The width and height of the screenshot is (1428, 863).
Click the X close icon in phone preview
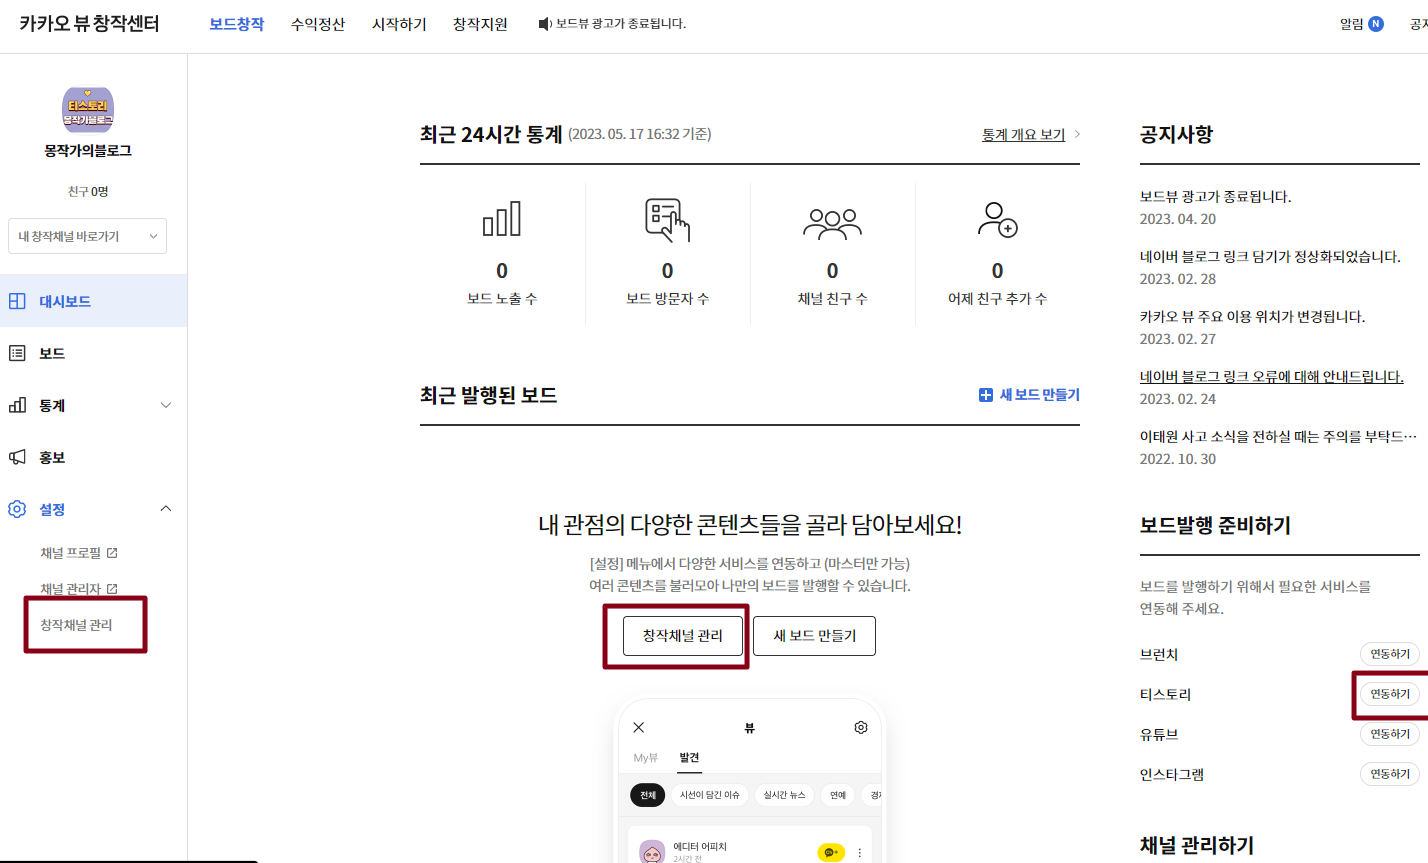[x=639, y=727]
